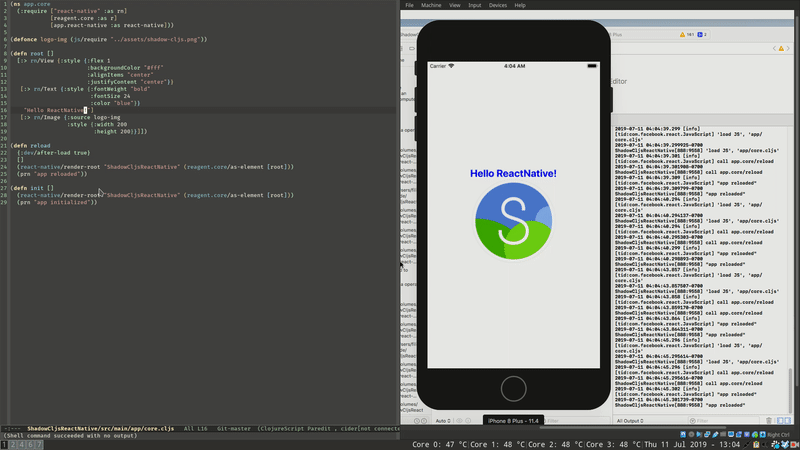Screen dimensions: 800x450
Task: Go to previous issue with left chevron
Action: tap(774, 48)
